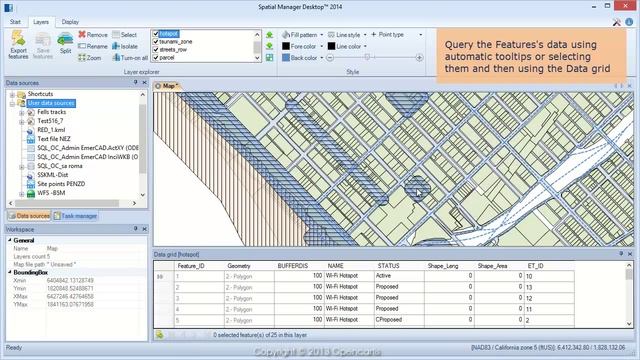Viewport: 640px width, 360px height.
Task: Click the Active status cell in row 1
Action: click(x=399, y=276)
